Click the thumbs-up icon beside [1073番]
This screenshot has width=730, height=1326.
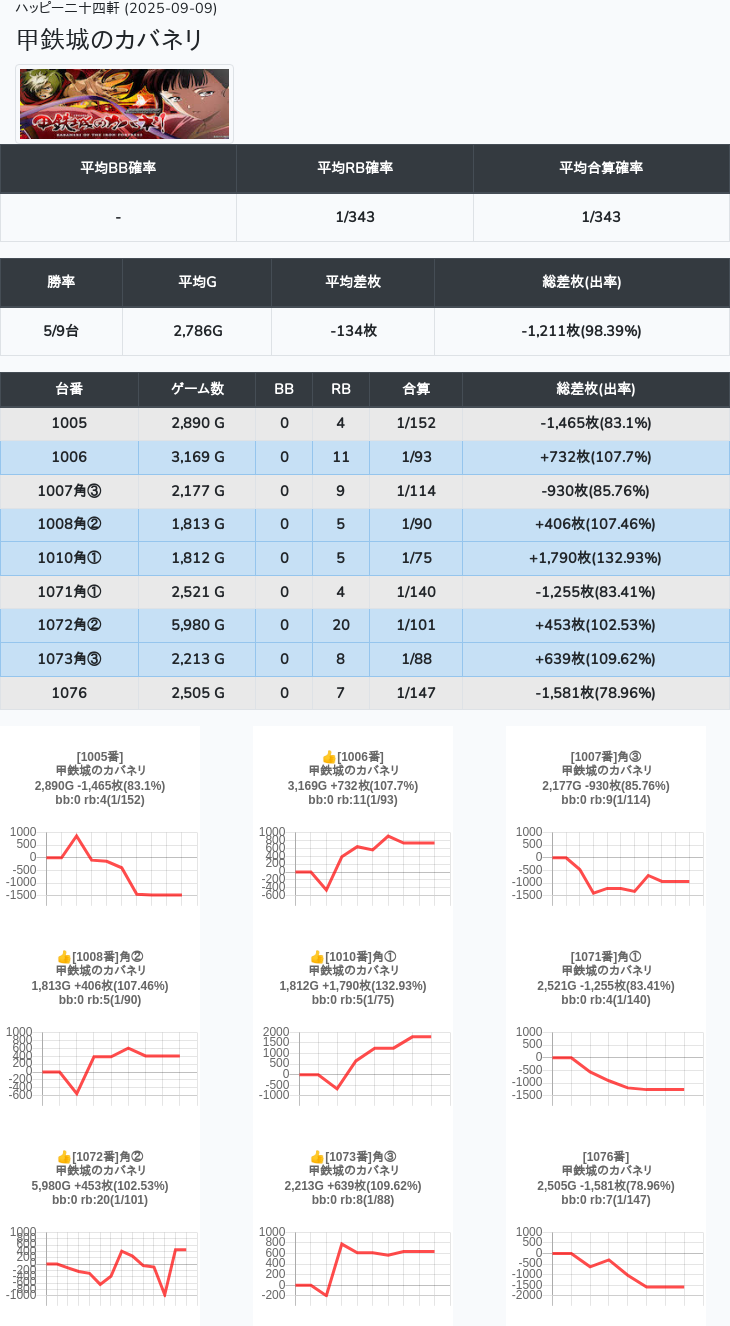click(317, 1157)
